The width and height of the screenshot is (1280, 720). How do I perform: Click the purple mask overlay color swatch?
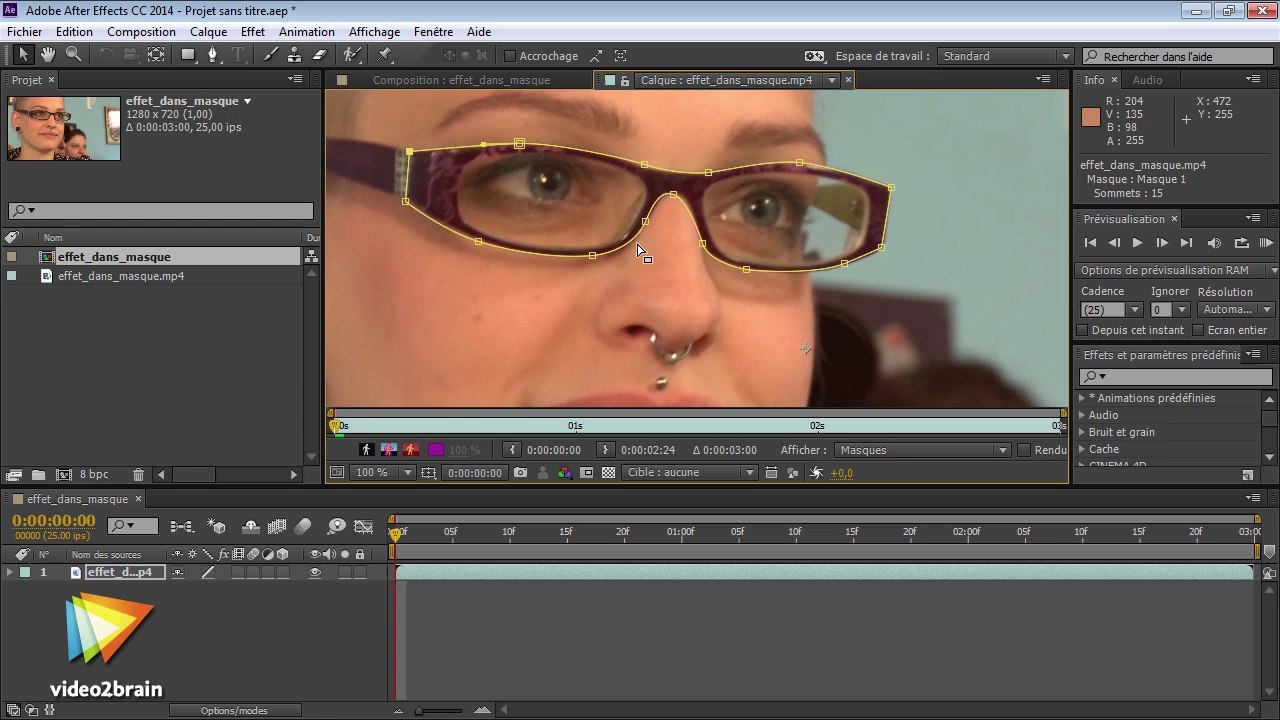tap(435, 450)
